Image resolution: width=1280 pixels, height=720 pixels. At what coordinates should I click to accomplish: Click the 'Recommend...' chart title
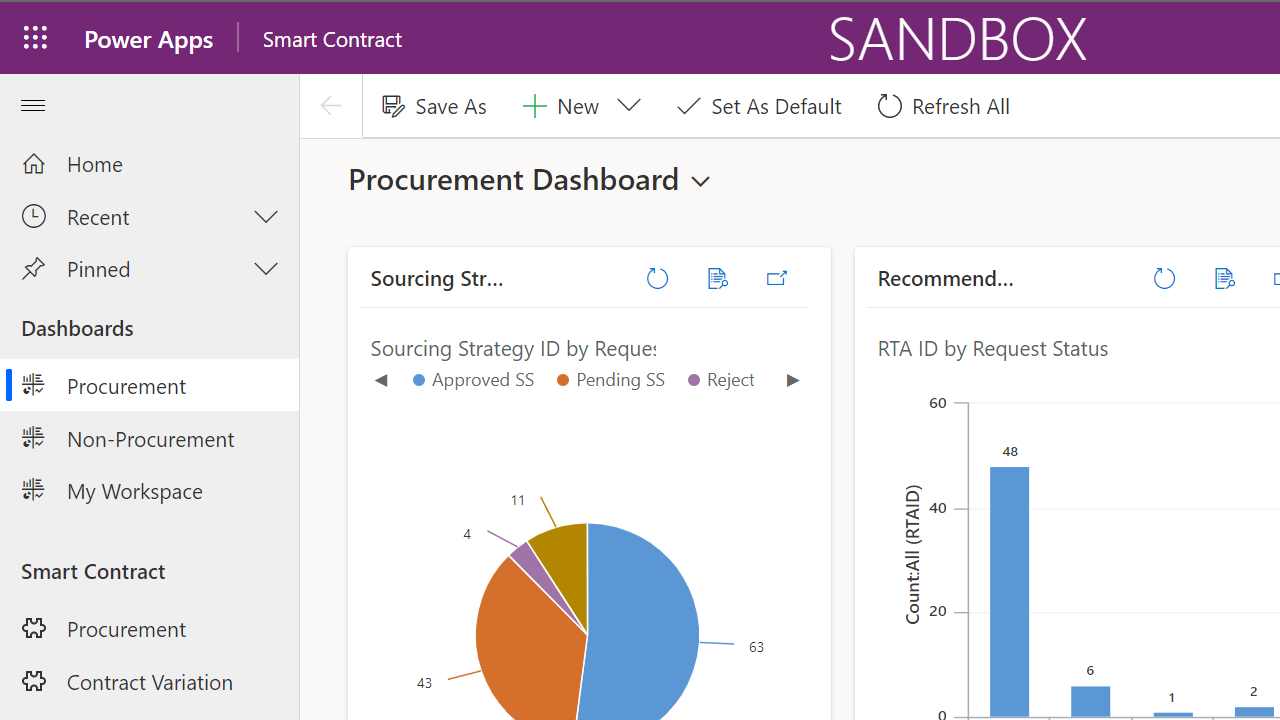[946, 279]
